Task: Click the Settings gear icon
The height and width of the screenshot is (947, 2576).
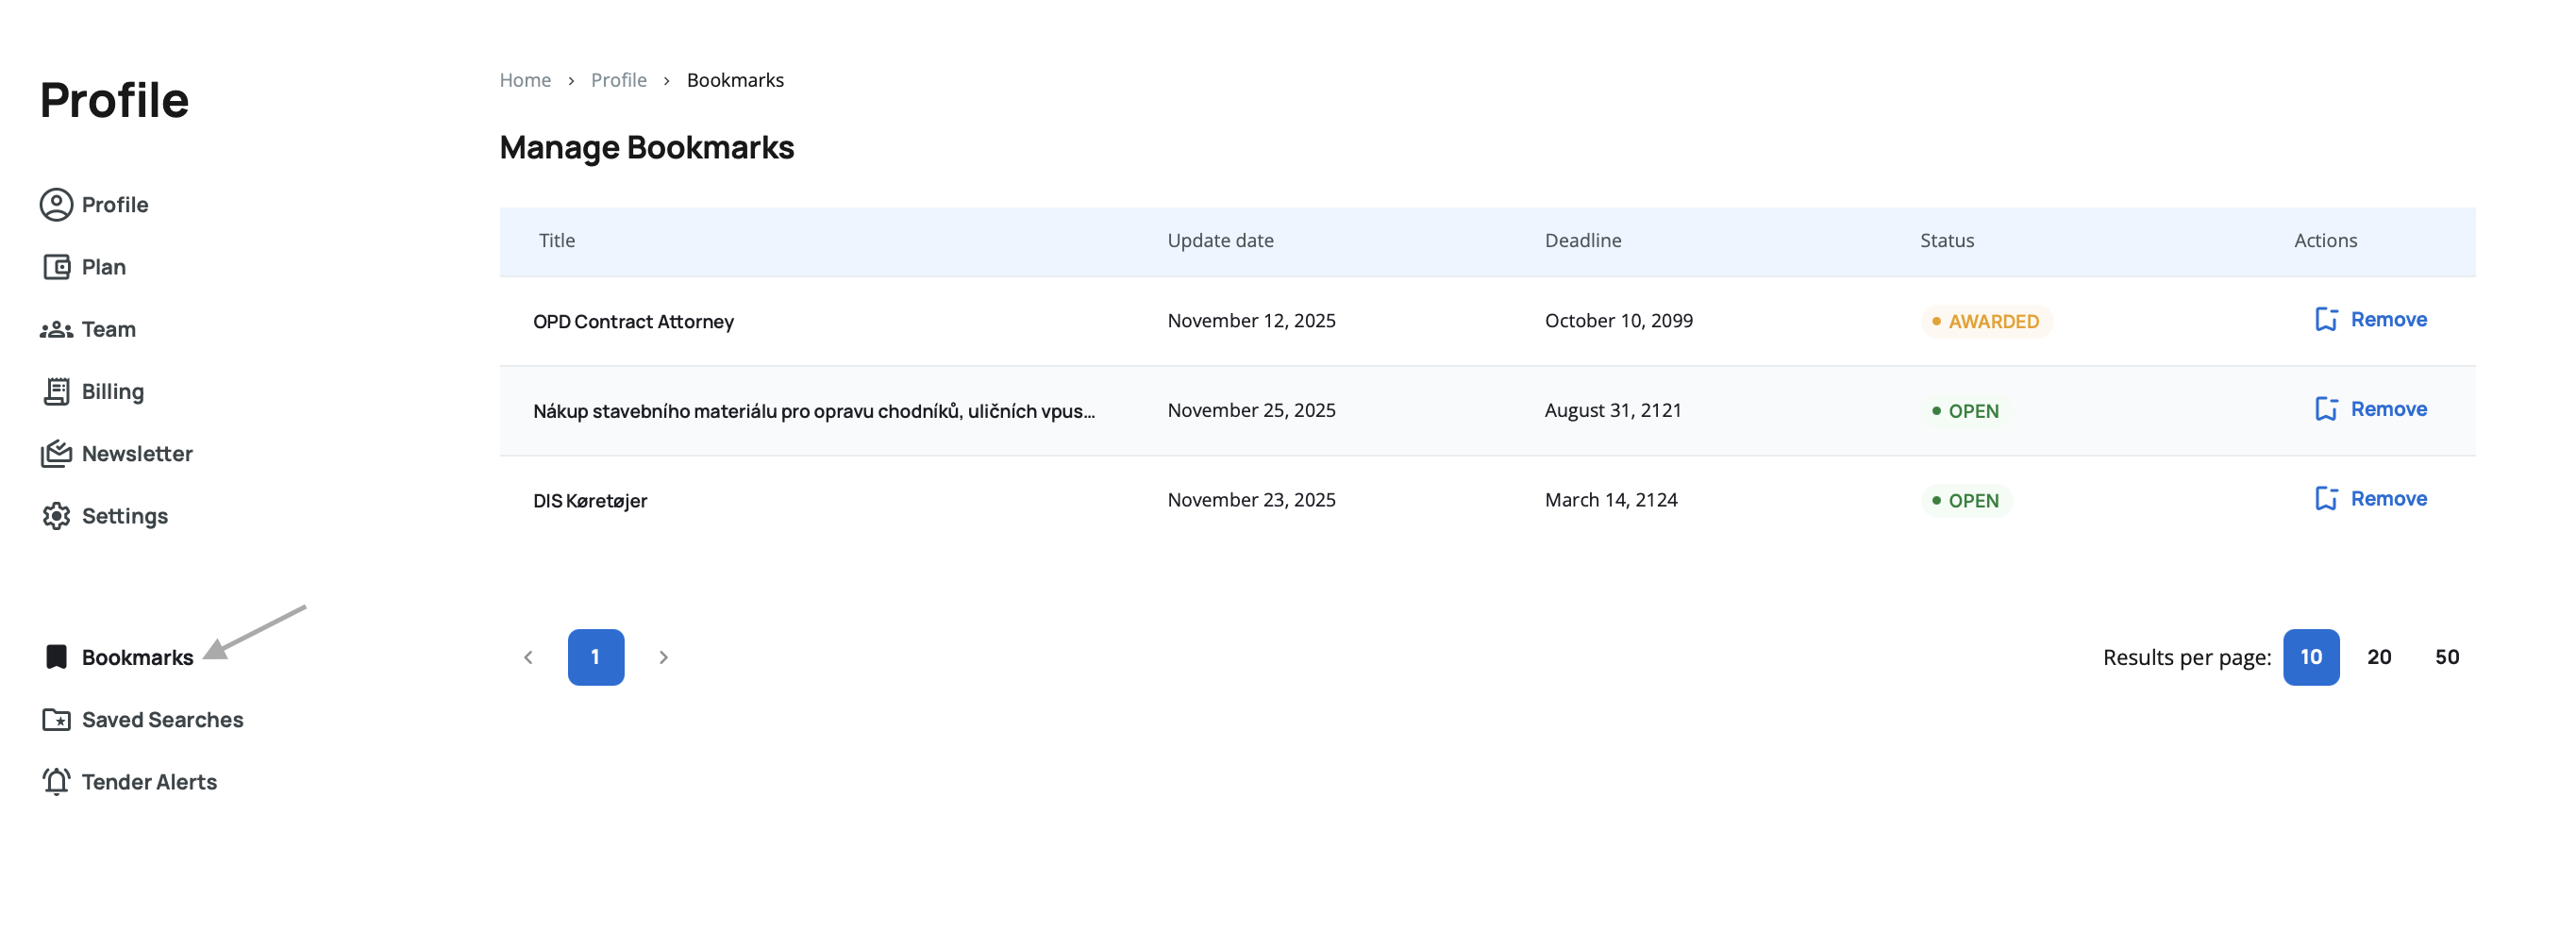Action: pyautogui.click(x=56, y=516)
